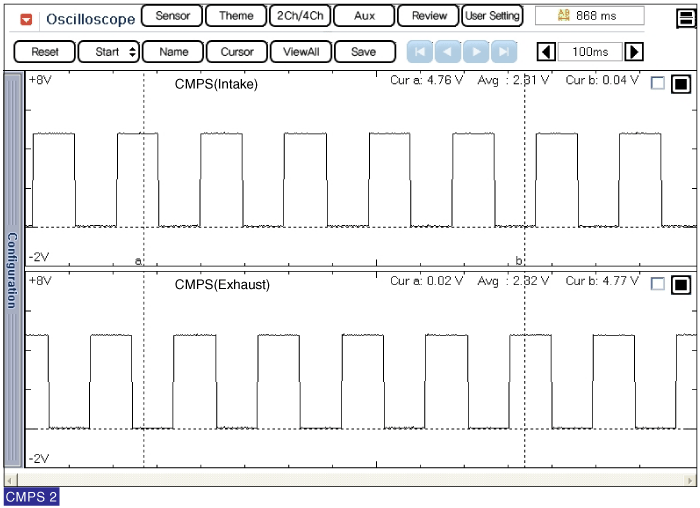Open the top-right list menu icon
The height and width of the screenshot is (508, 700).
[687, 16]
